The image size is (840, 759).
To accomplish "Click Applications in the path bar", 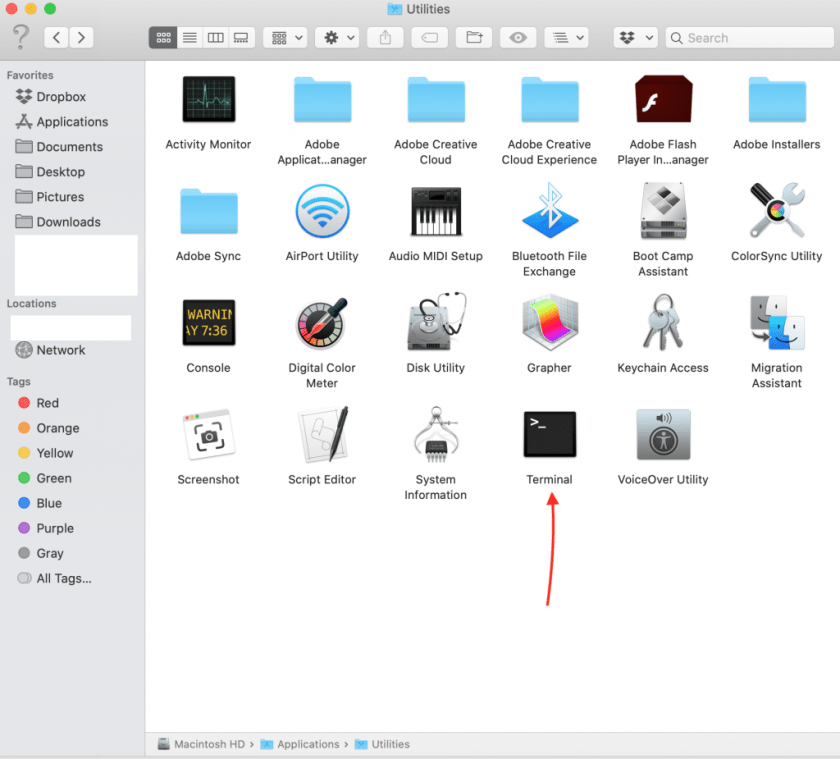I will (300, 744).
